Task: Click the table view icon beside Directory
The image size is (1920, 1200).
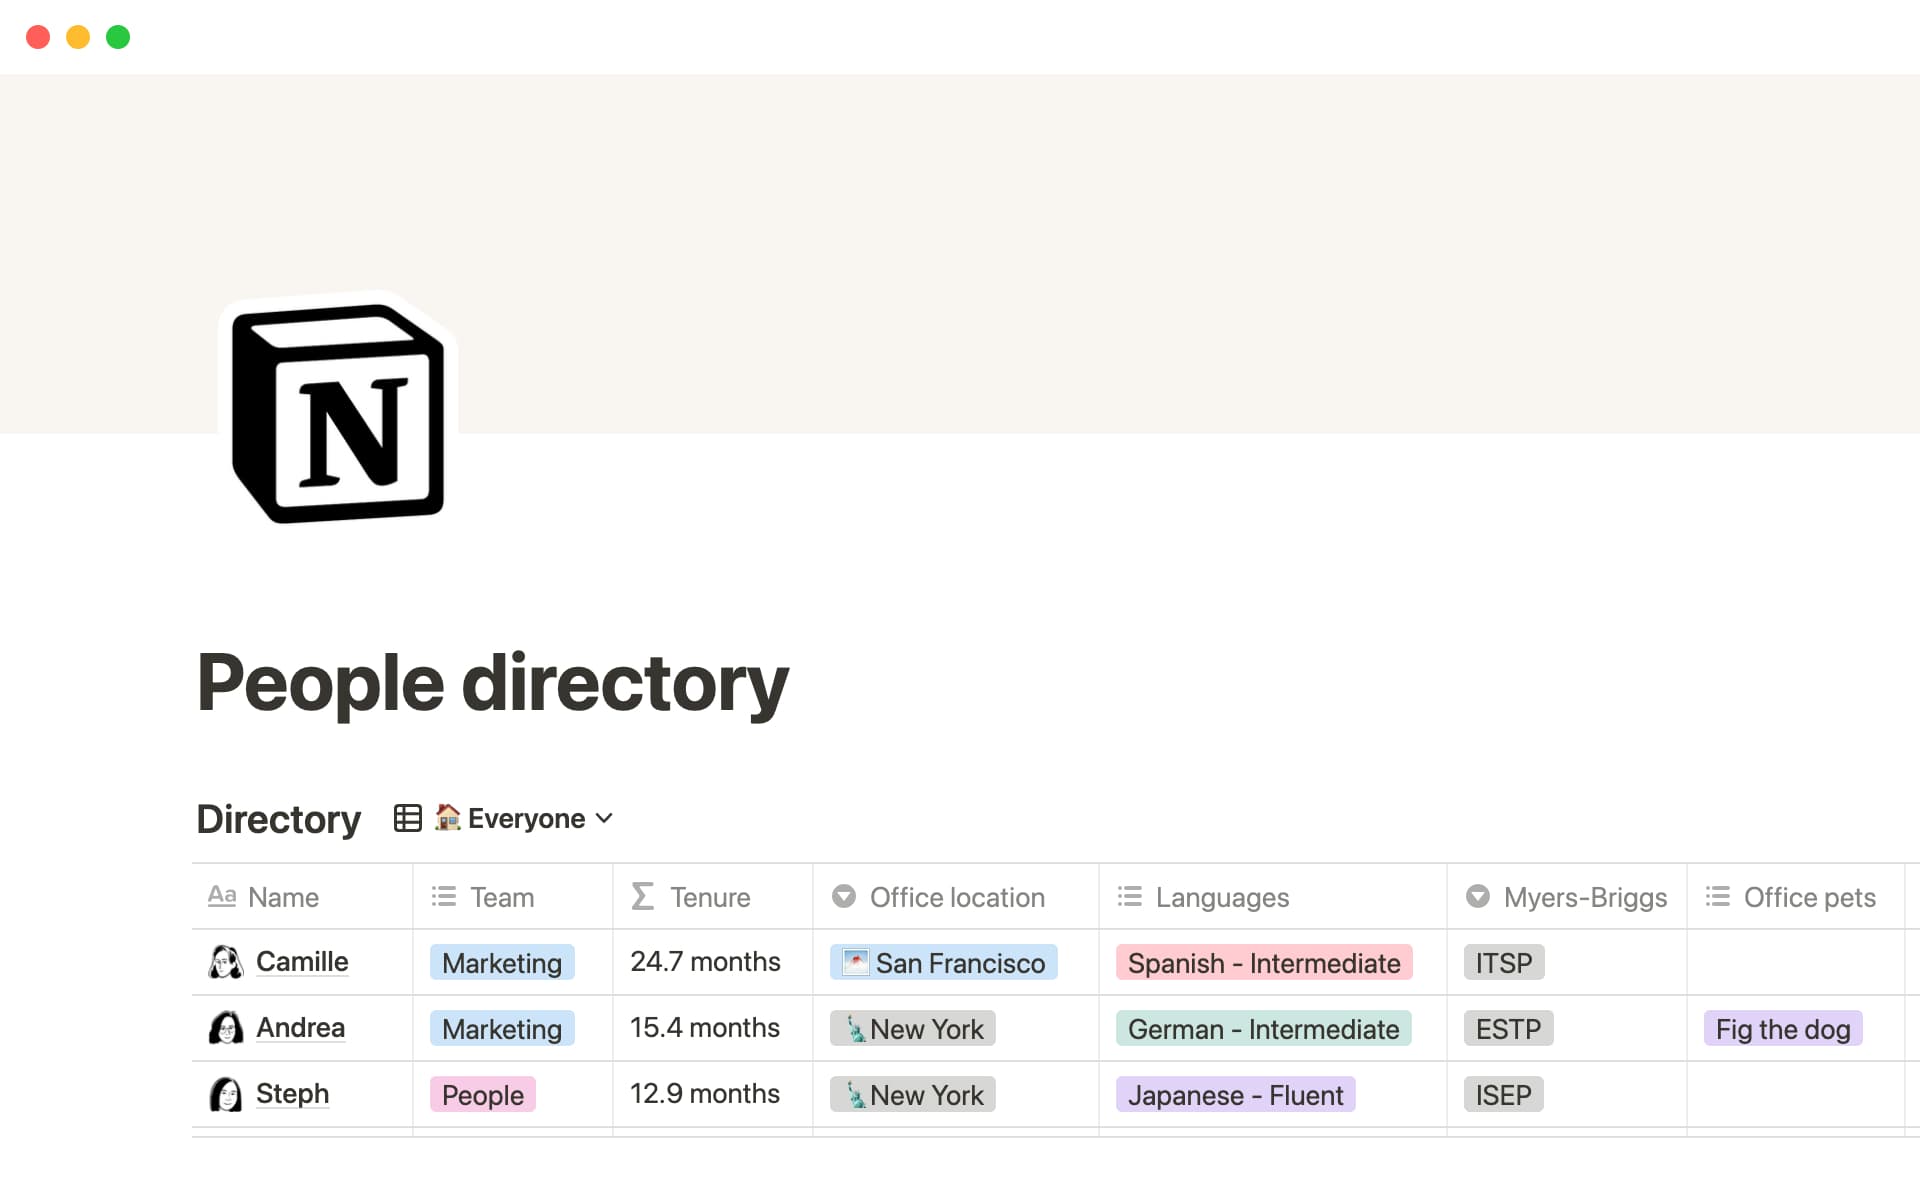Action: [x=407, y=818]
